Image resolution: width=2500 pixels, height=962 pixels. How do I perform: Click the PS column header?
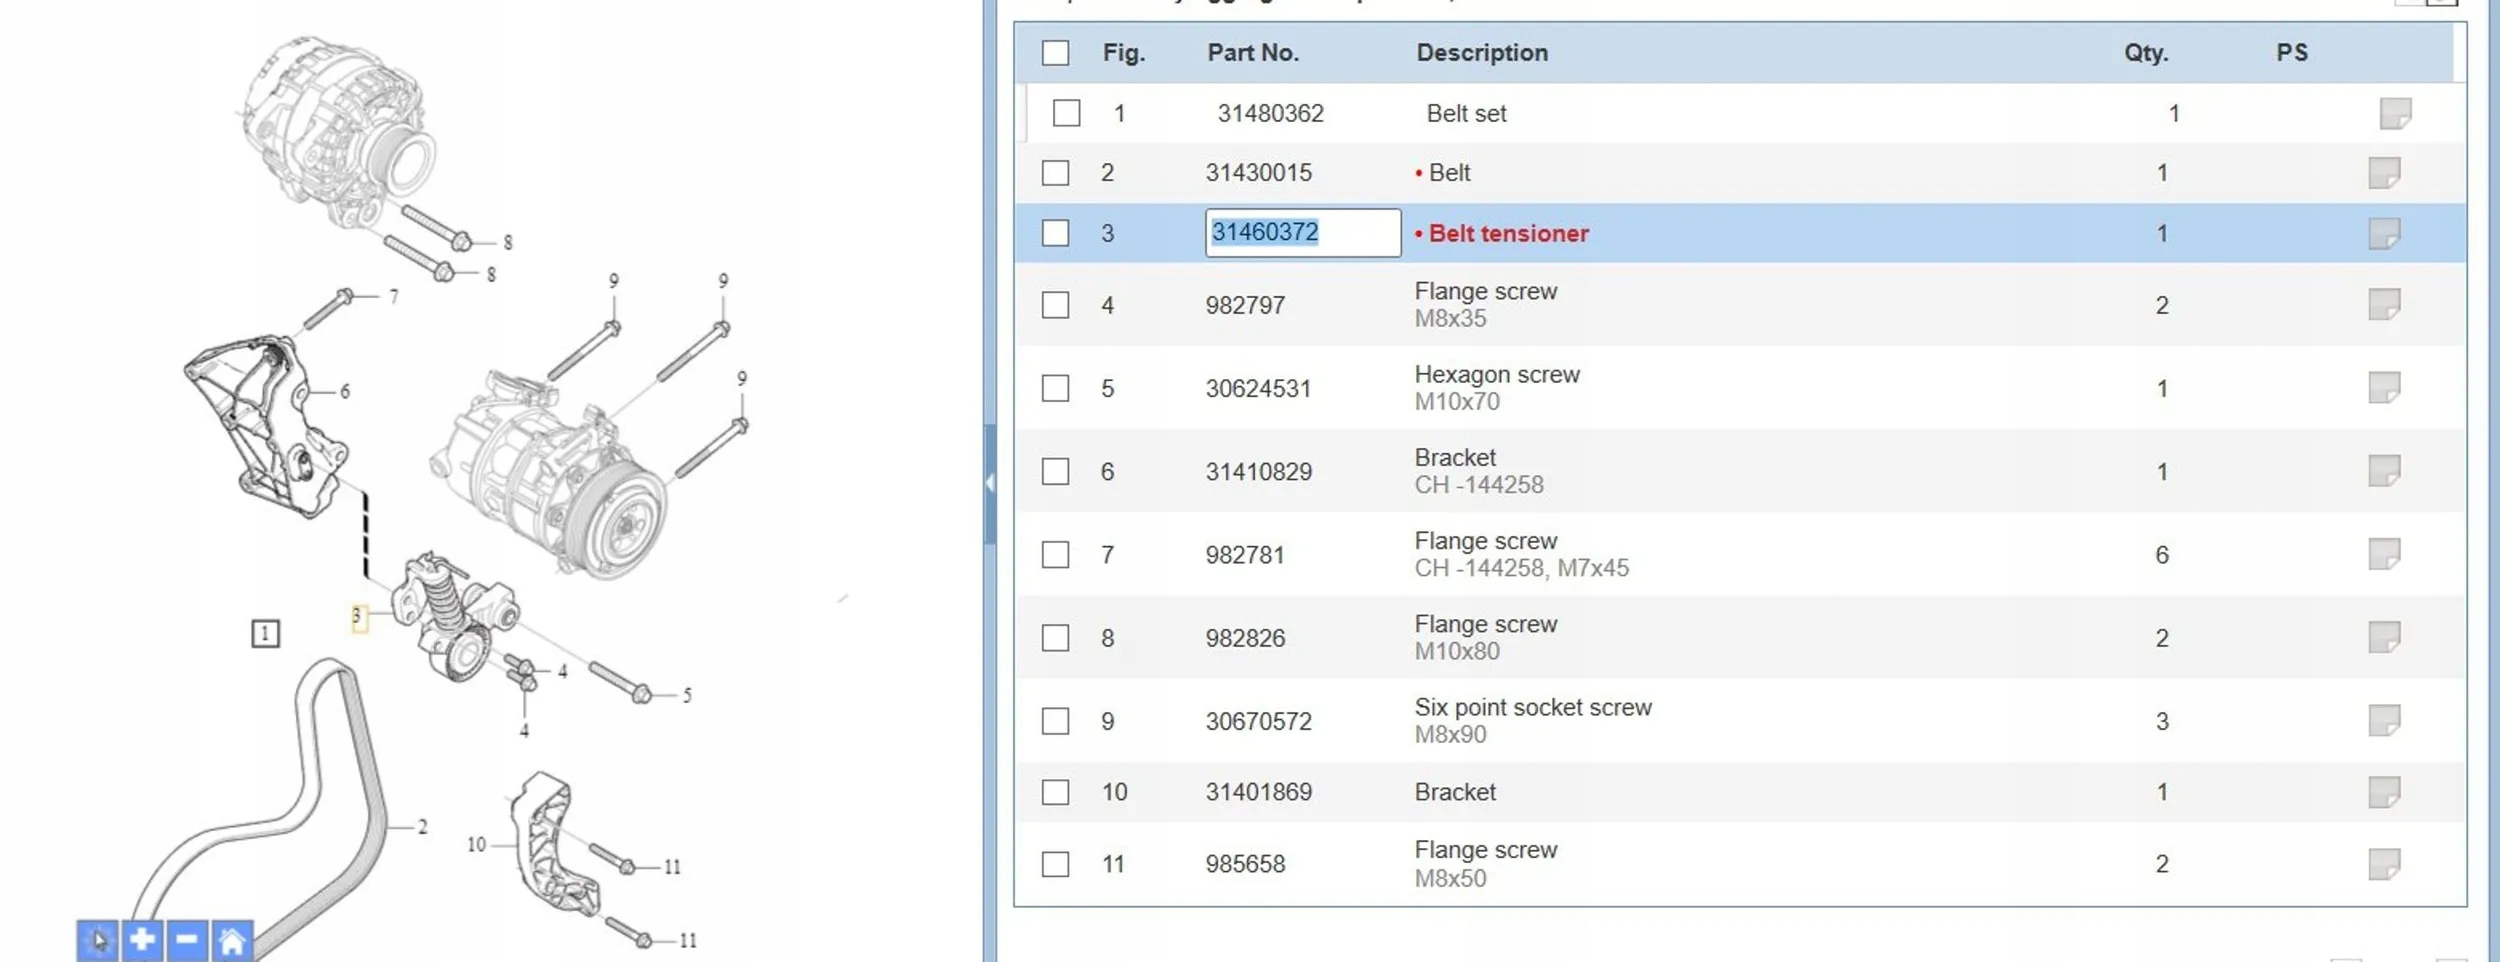pyautogui.click(x=2292, y=53)
